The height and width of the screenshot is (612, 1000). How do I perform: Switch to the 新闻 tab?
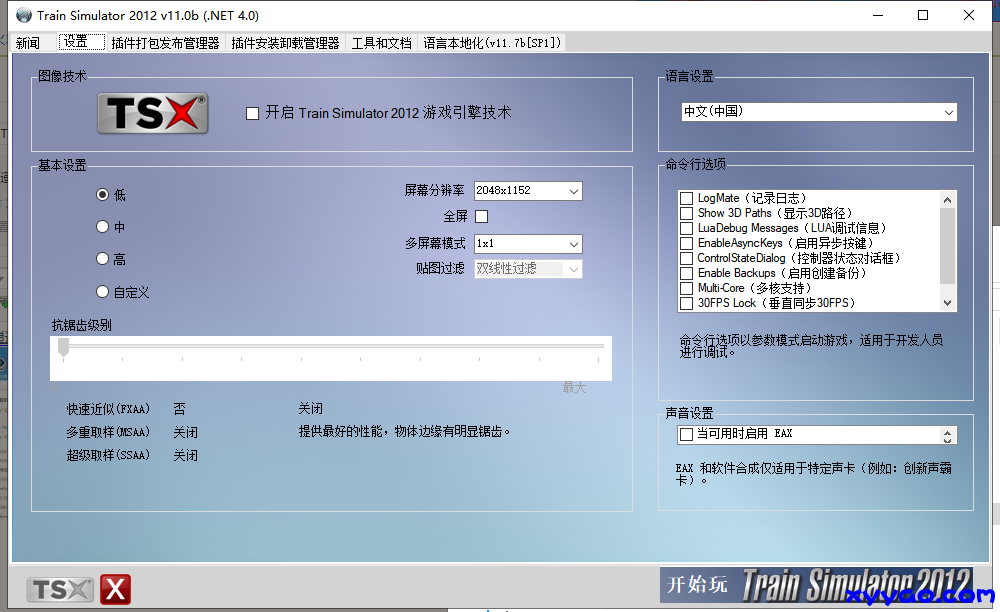pos(28,43)
